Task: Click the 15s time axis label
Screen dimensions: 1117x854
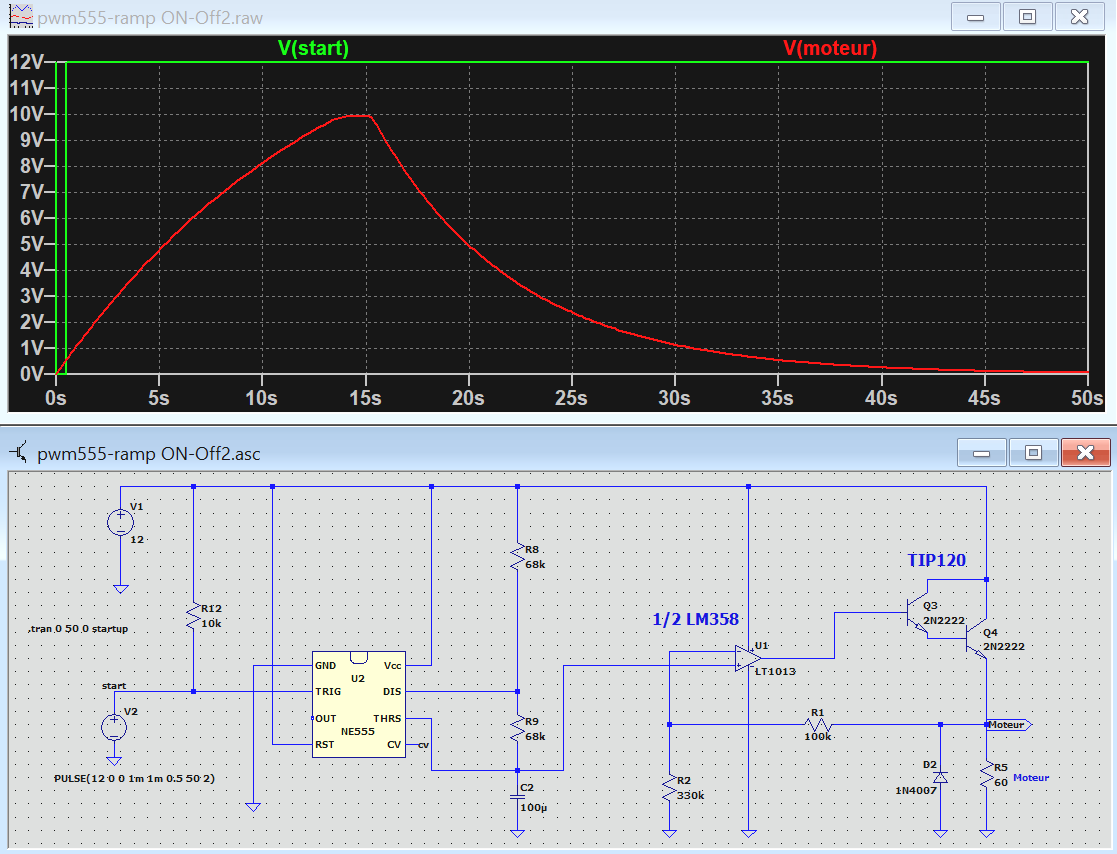Action: click(365, 397)
